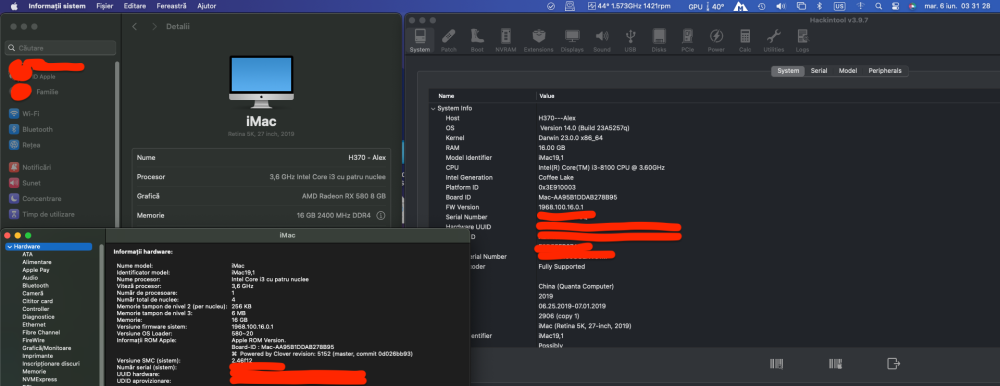Switch to the Serial tab in Hackintool
1000x386 pixels.
click(x=819, y=71)
